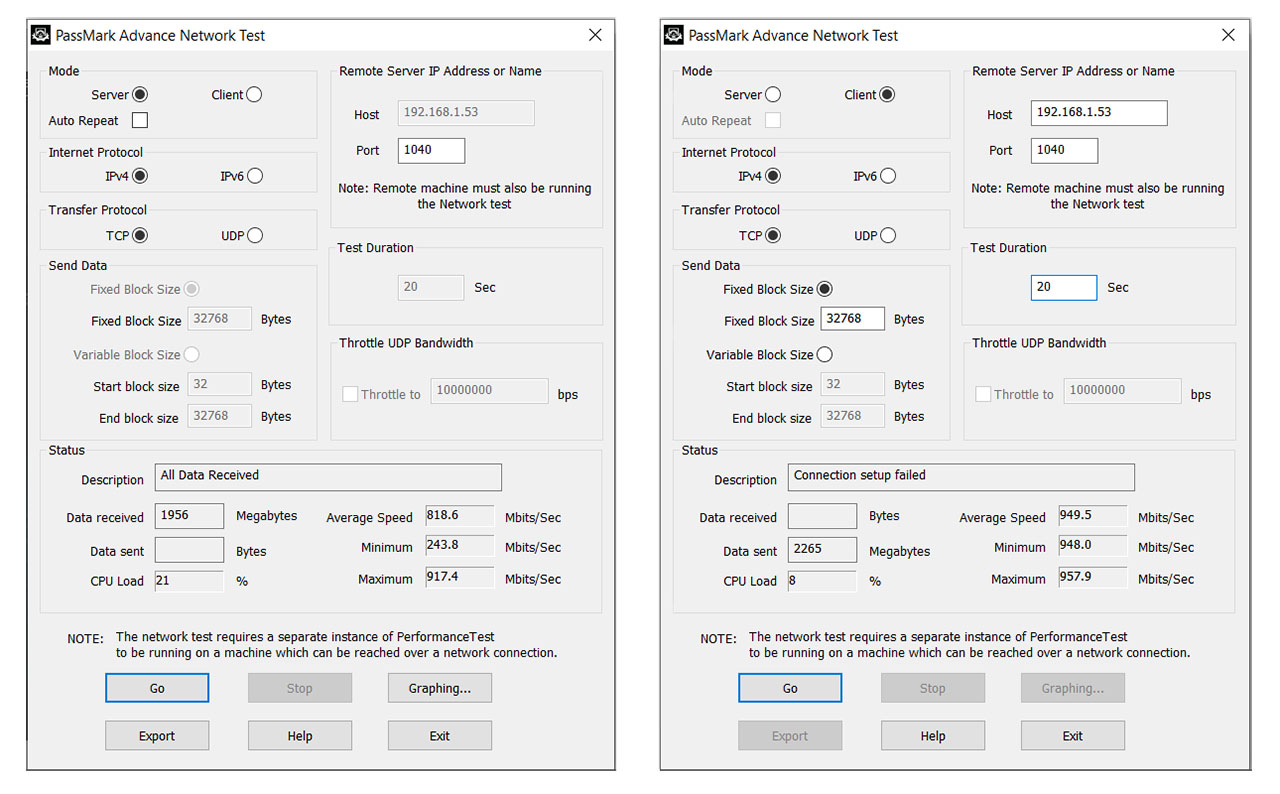The height and width of the screenshot is (794, 1280).
Task: Close the left PassMark window
Action: click(595, 35)
